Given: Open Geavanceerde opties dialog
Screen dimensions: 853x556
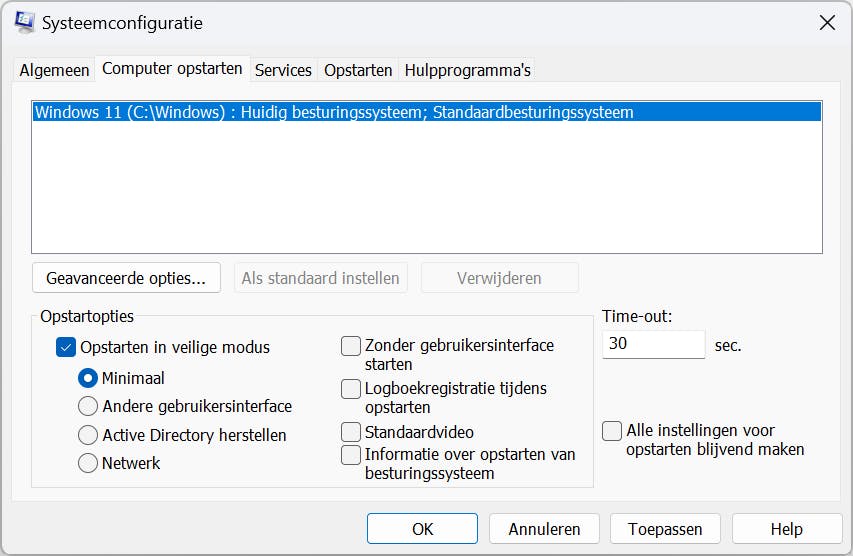Looking at the screenshot, I should click(126, 277).
